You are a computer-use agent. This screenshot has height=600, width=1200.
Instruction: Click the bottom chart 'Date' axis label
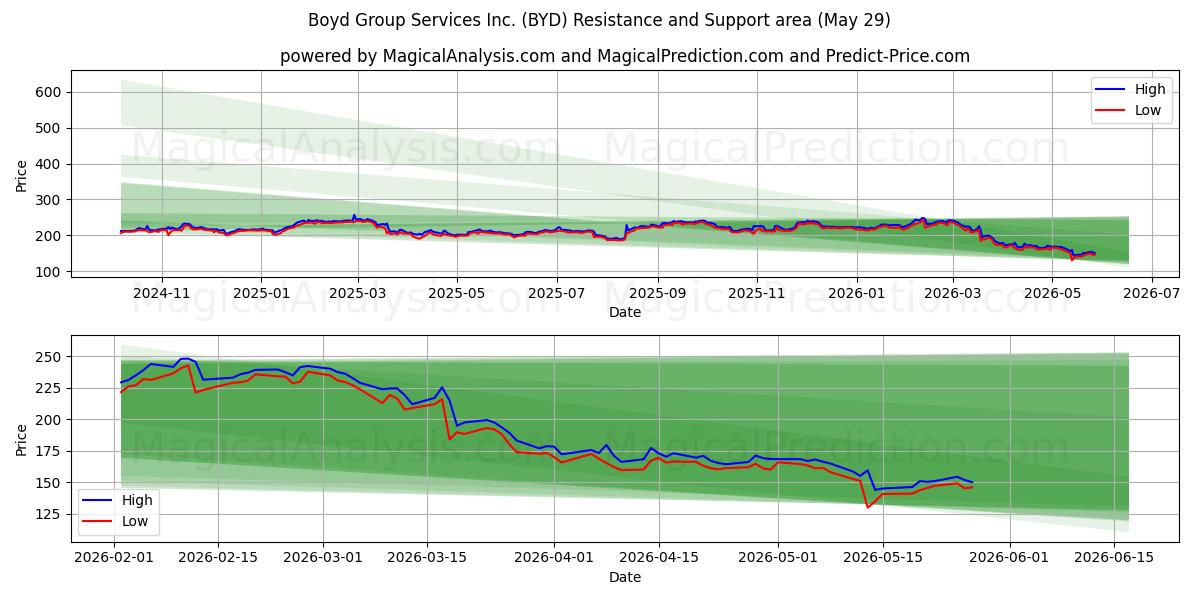tap(625, 577)
